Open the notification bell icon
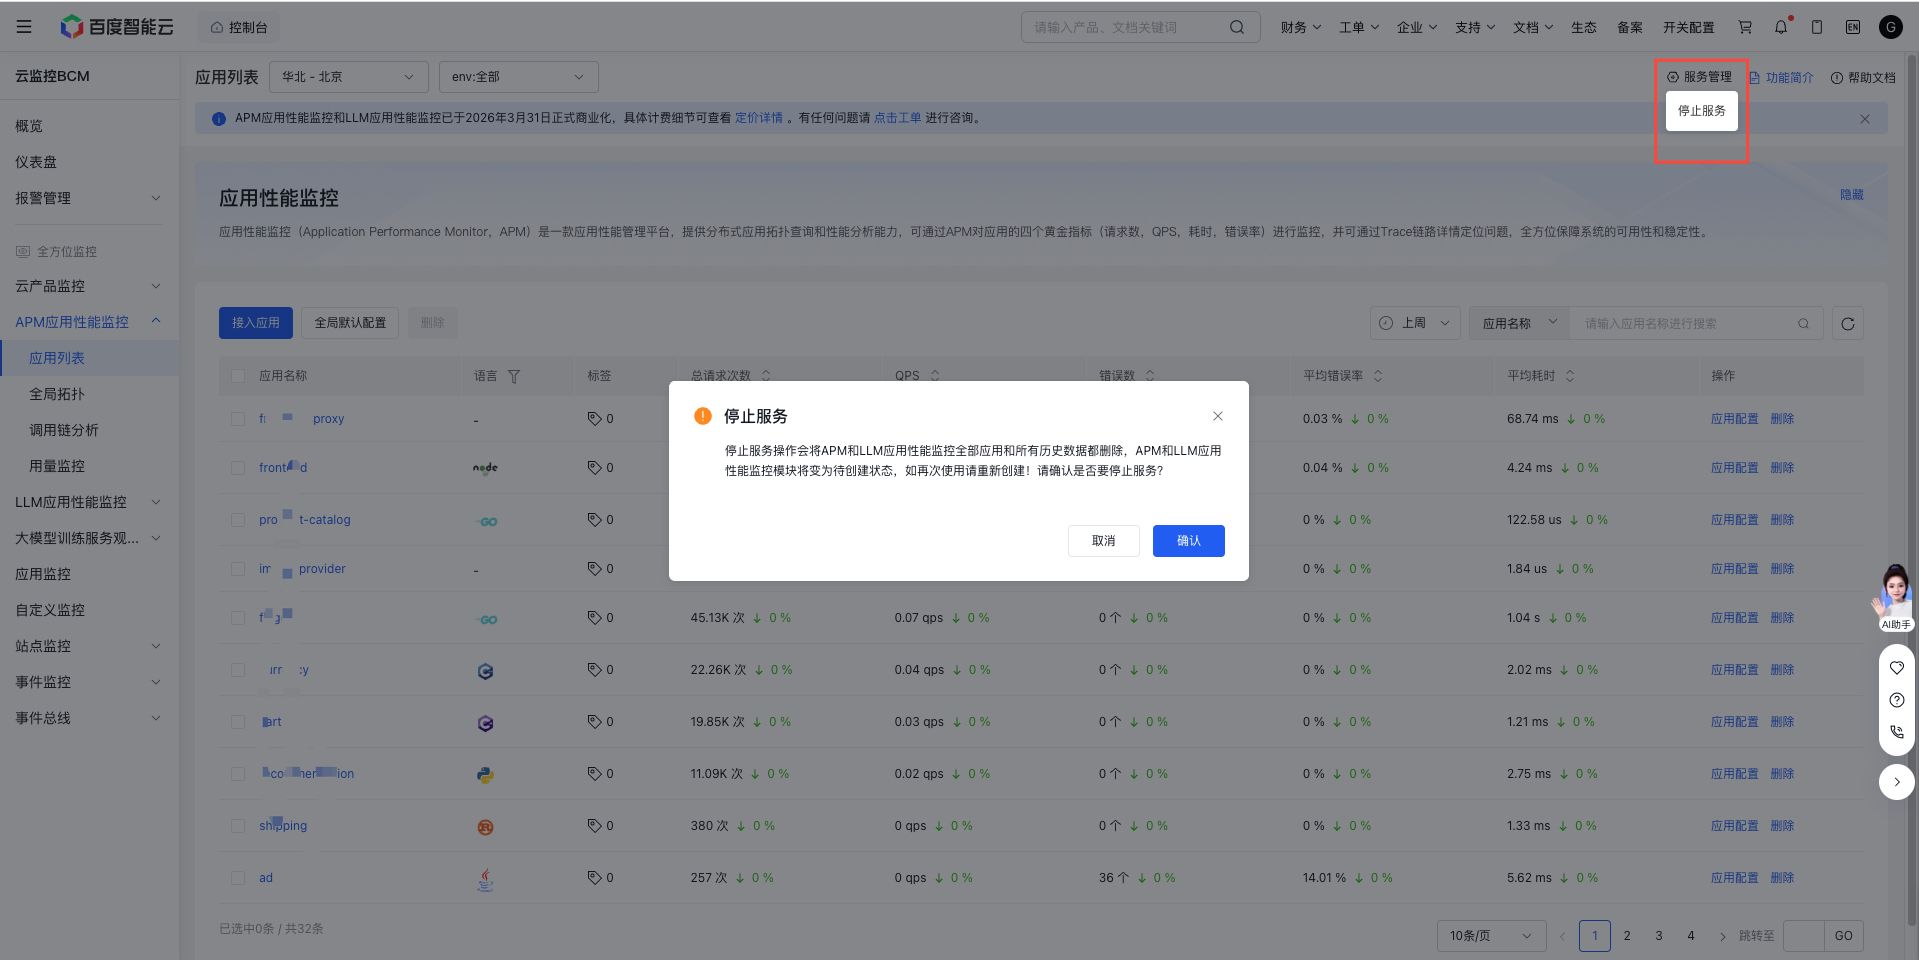The height and width of the screenshot is (960, 1919). 1781,27
